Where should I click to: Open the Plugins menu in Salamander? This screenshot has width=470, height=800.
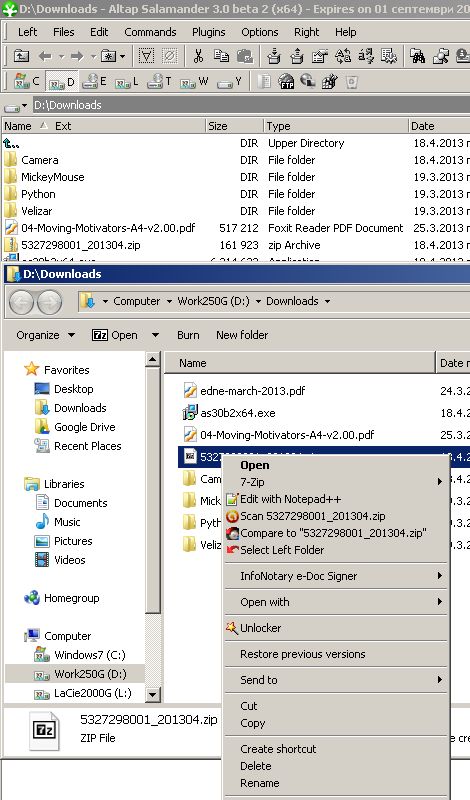tap(209, 32)
